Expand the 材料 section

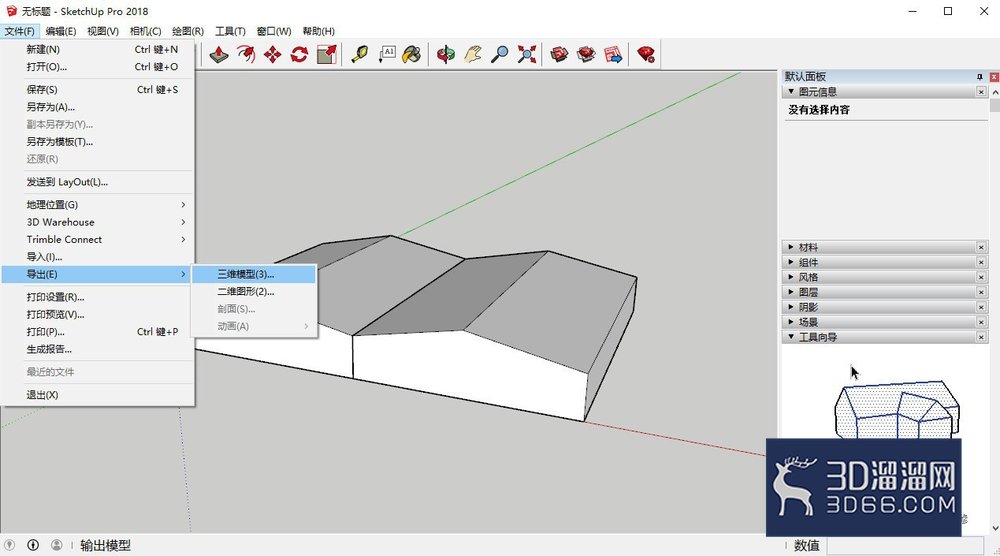pos(791,247)
